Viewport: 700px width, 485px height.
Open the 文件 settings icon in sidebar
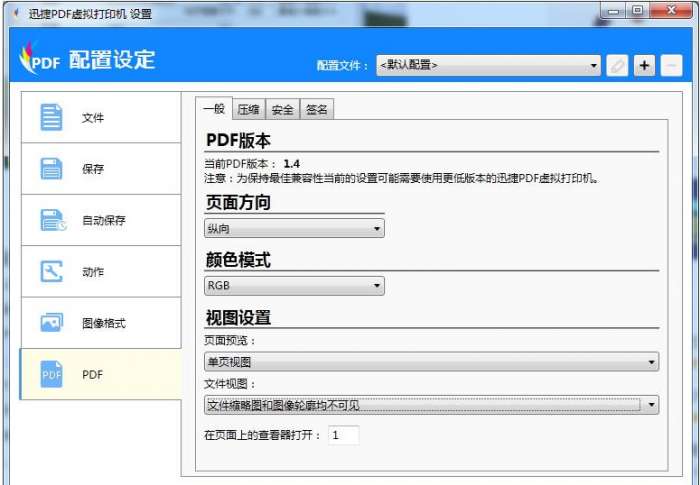pos(51,117)
